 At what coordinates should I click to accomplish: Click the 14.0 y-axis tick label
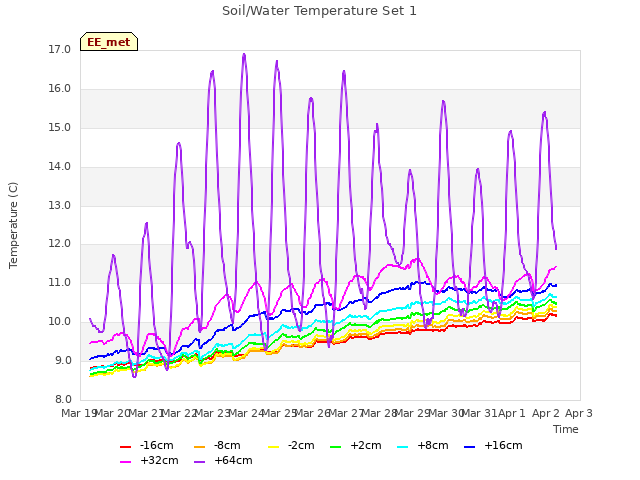click(x=60, y=167)
